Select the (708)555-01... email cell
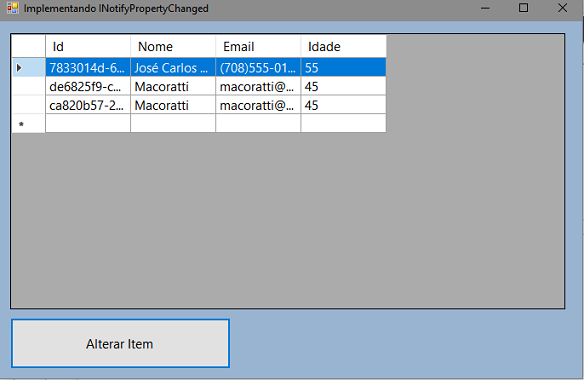Screen dimensions: 584x380 [258, 67]
